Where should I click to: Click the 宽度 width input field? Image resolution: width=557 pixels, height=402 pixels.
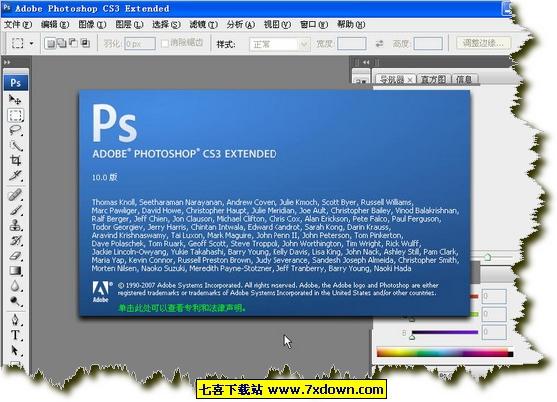[352, 44]
